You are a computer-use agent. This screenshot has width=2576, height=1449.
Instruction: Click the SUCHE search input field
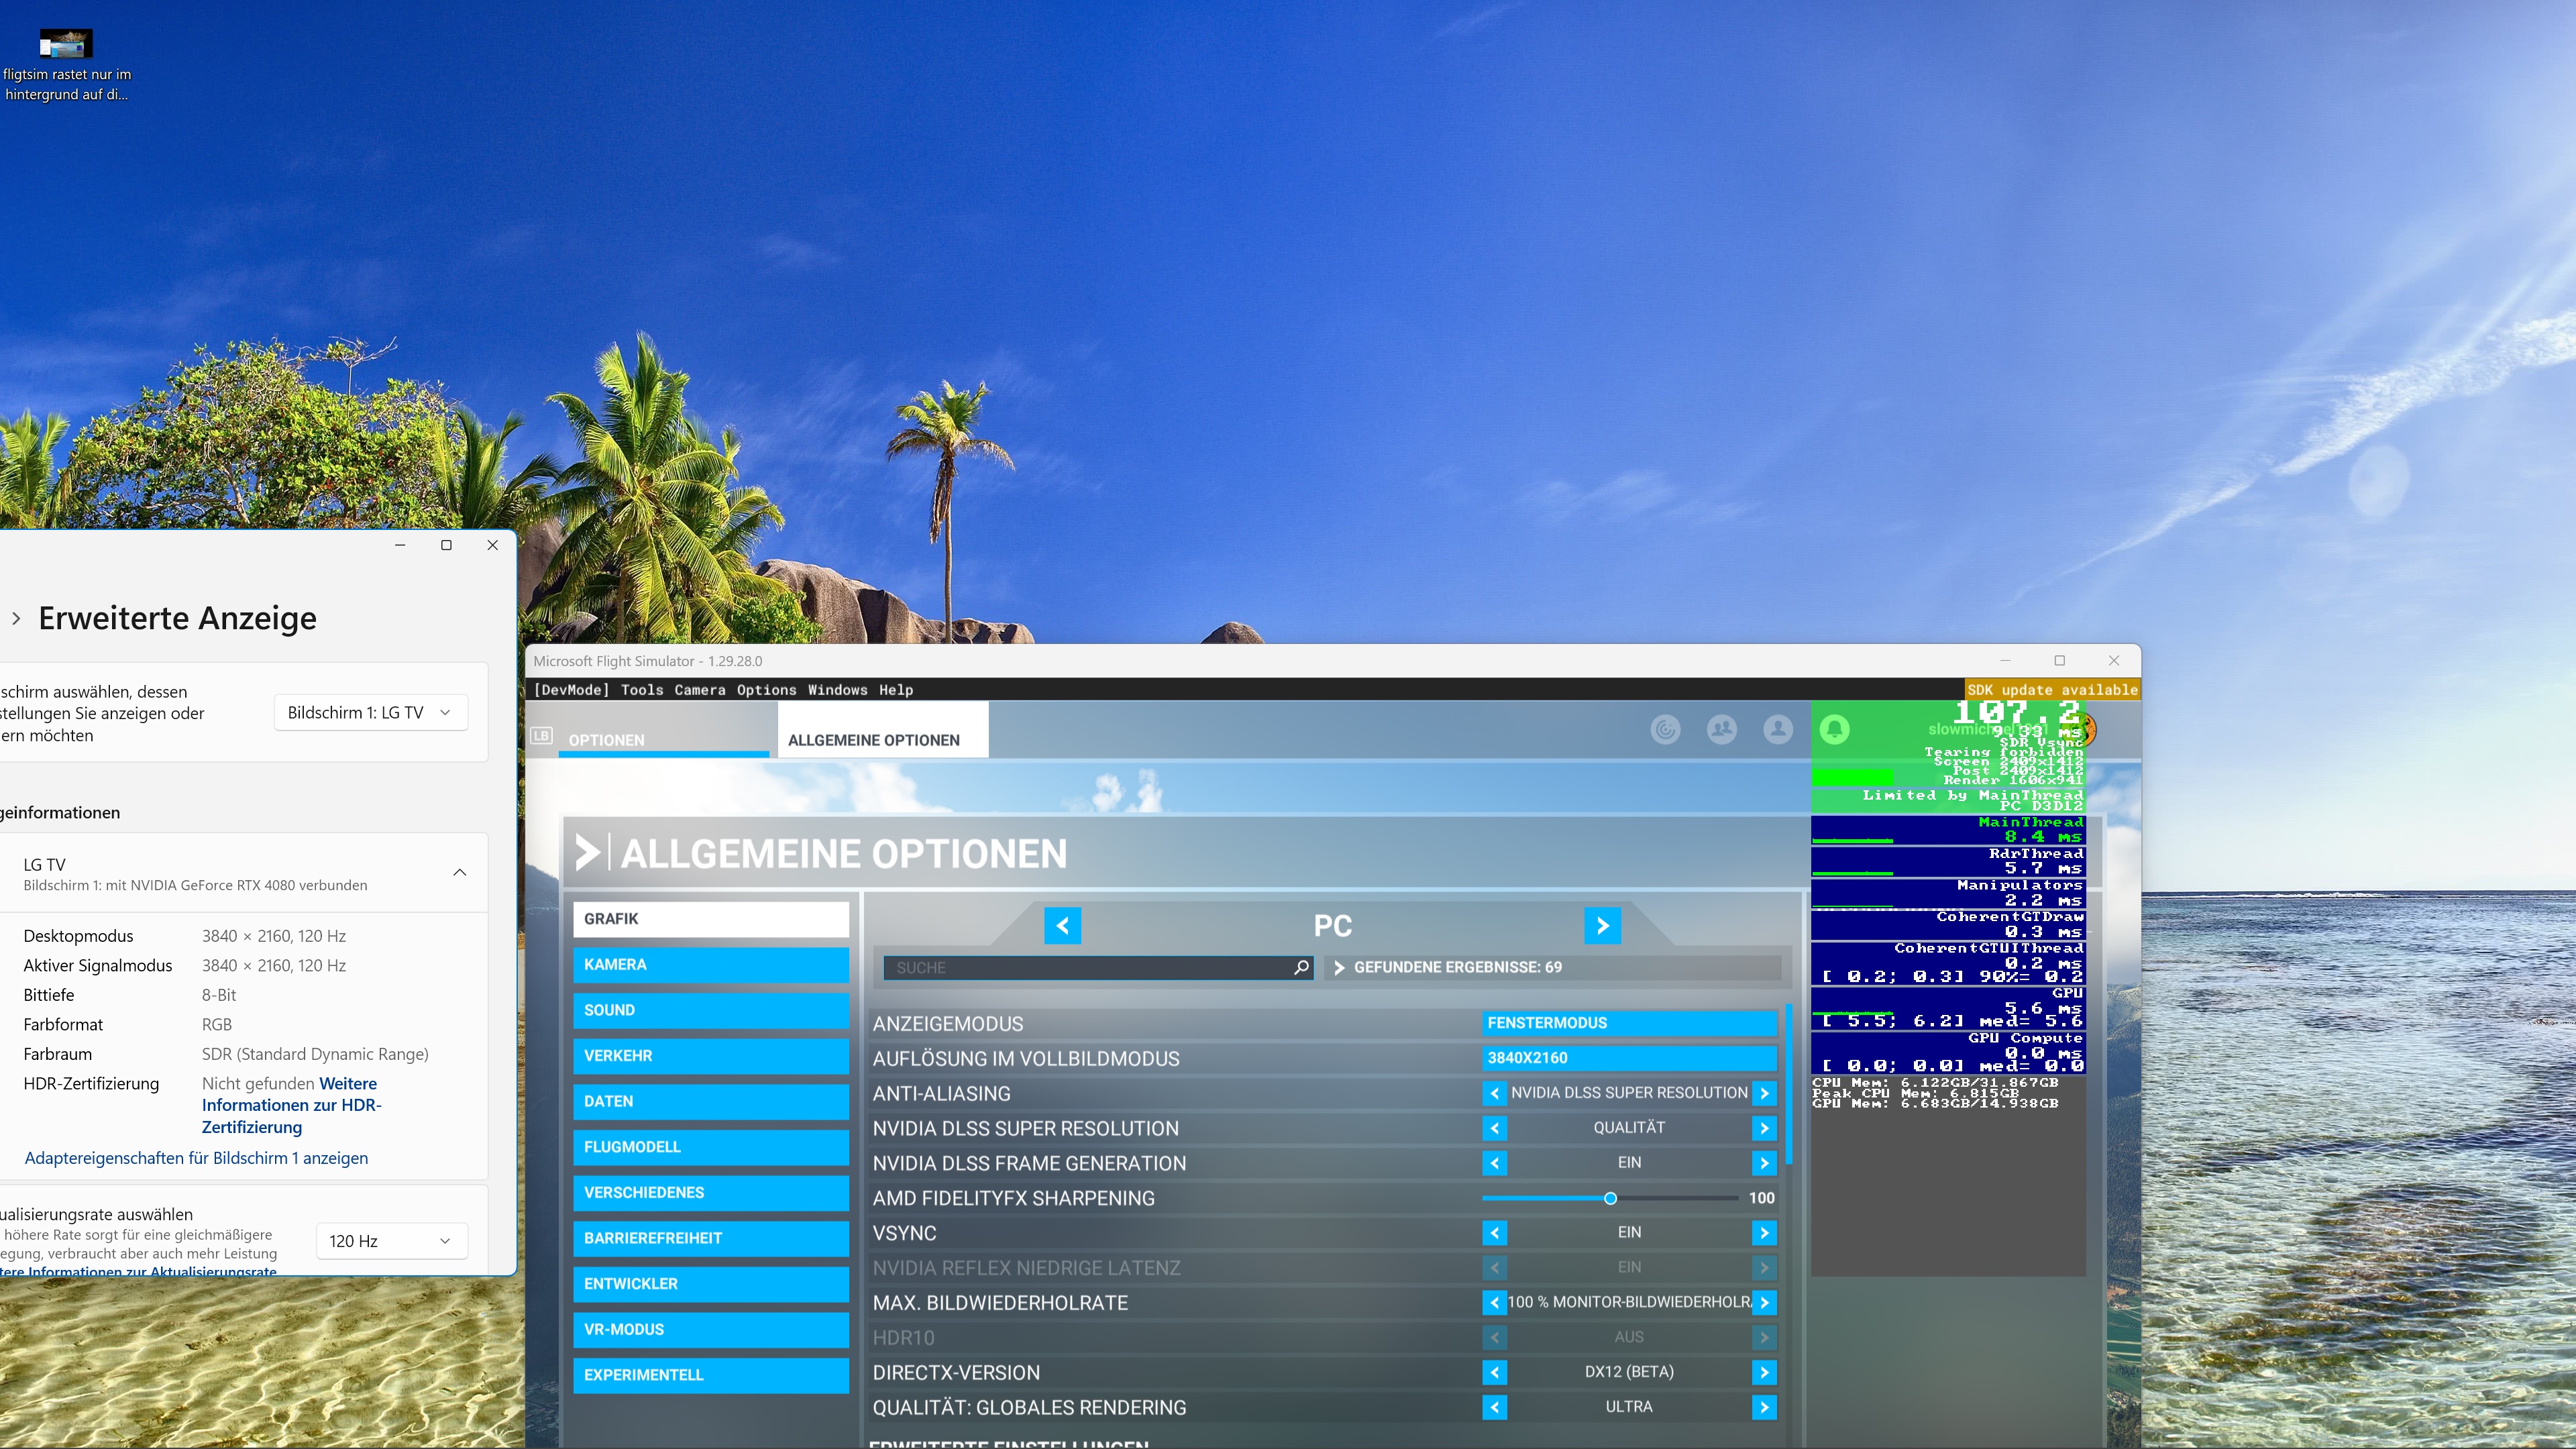click(1090, 967)
